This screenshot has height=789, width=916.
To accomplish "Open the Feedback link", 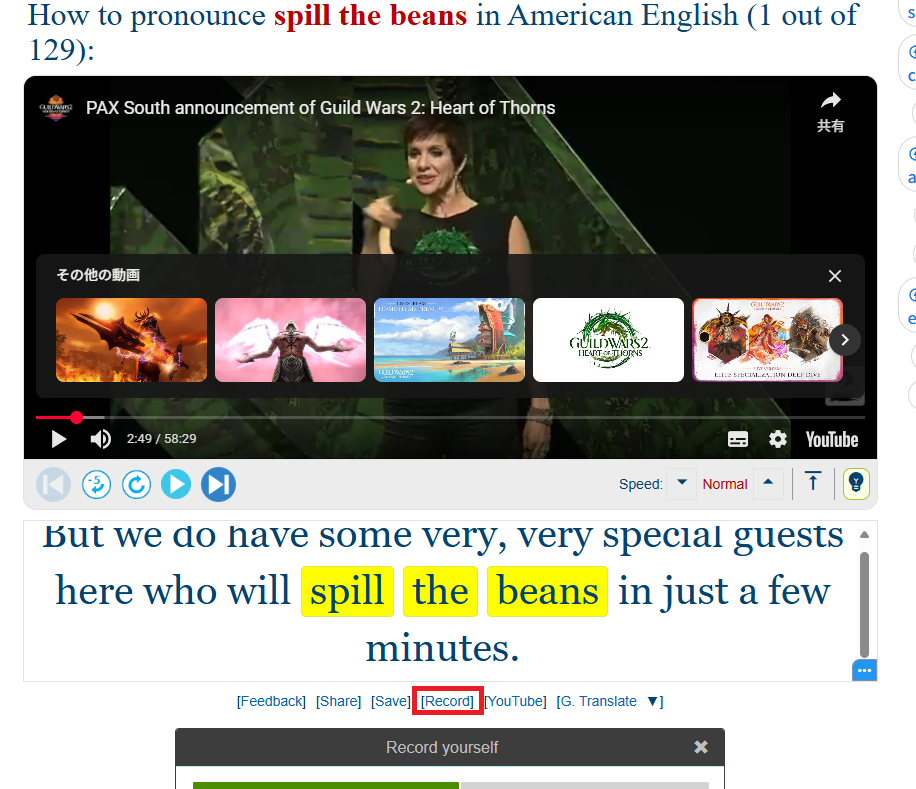I will [x=271, y=701].
